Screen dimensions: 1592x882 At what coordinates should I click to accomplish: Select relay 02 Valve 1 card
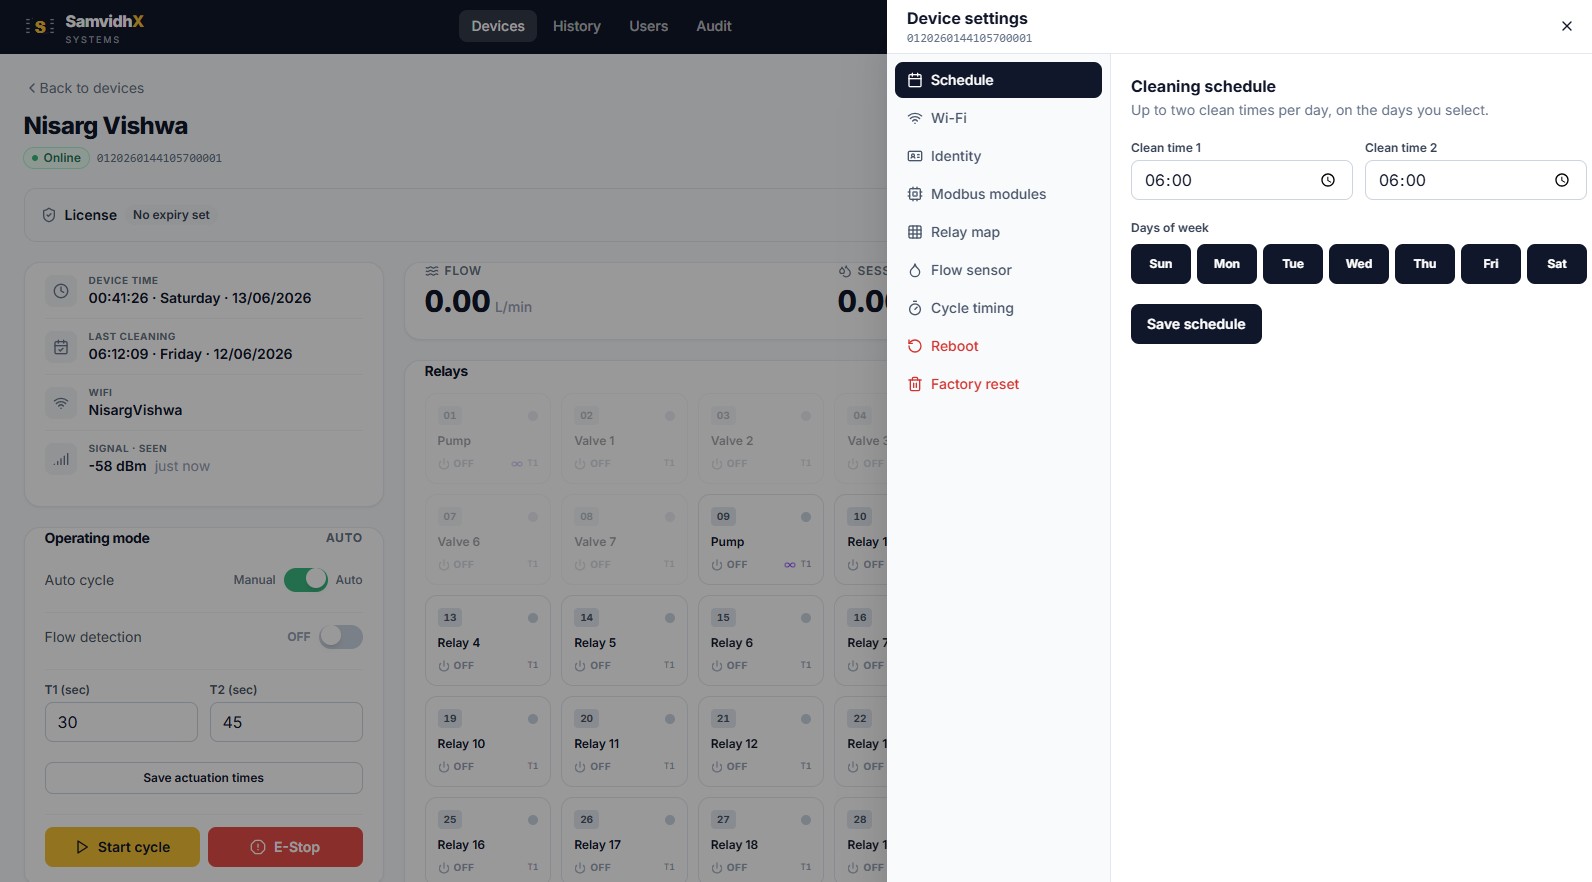(x=624, y=439)
